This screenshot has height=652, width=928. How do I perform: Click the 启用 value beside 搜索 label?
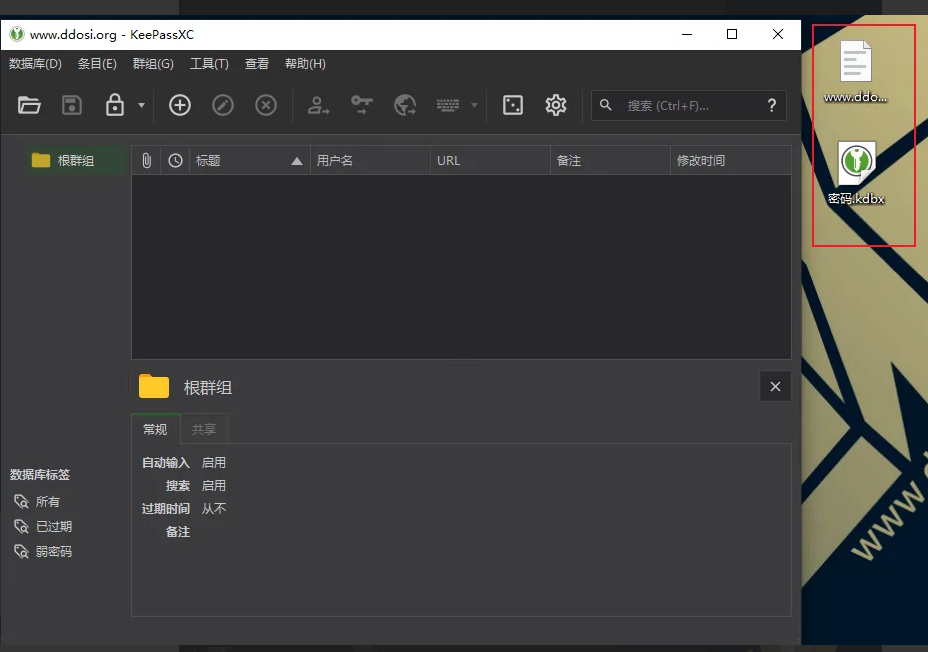coord(214,486)
